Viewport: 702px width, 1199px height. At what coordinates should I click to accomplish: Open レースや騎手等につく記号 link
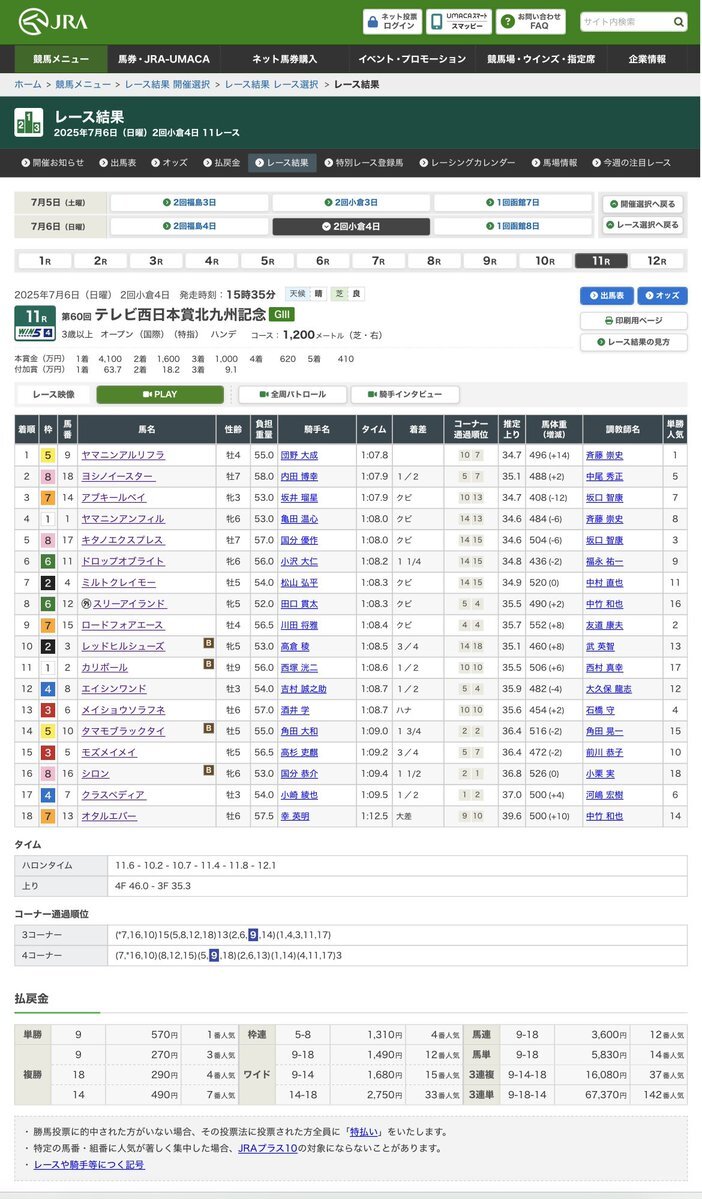click(89, 1165)
